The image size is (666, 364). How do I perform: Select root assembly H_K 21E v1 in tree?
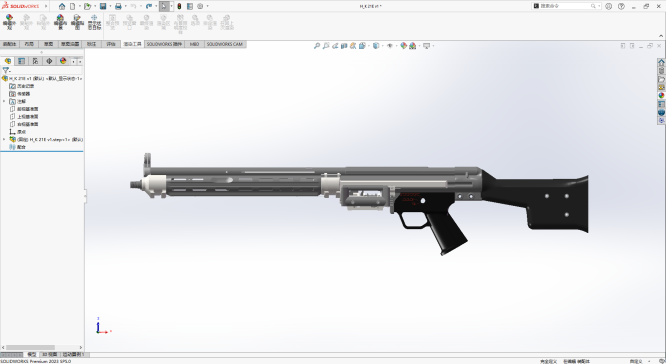click(x=42, y=79)
